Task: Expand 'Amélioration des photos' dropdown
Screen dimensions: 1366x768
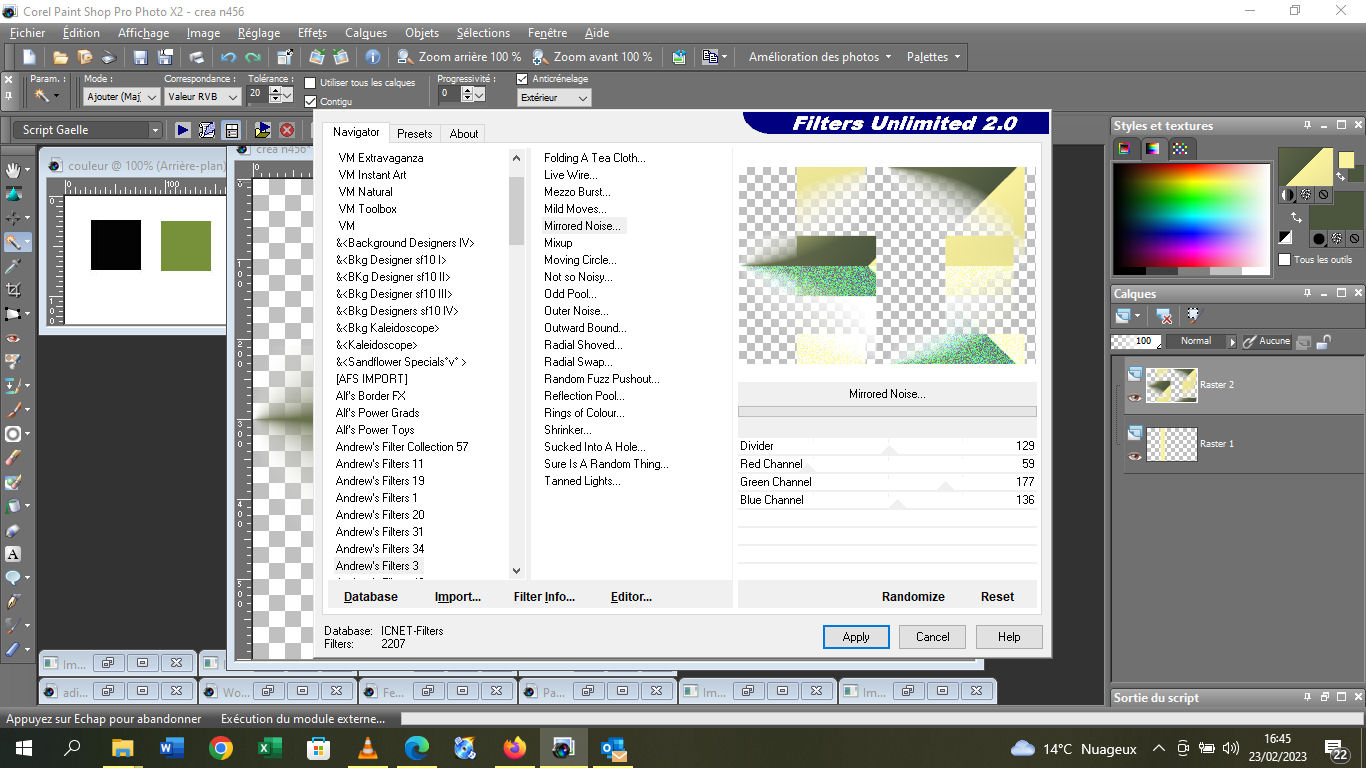Action: click(x=820, y=57)
